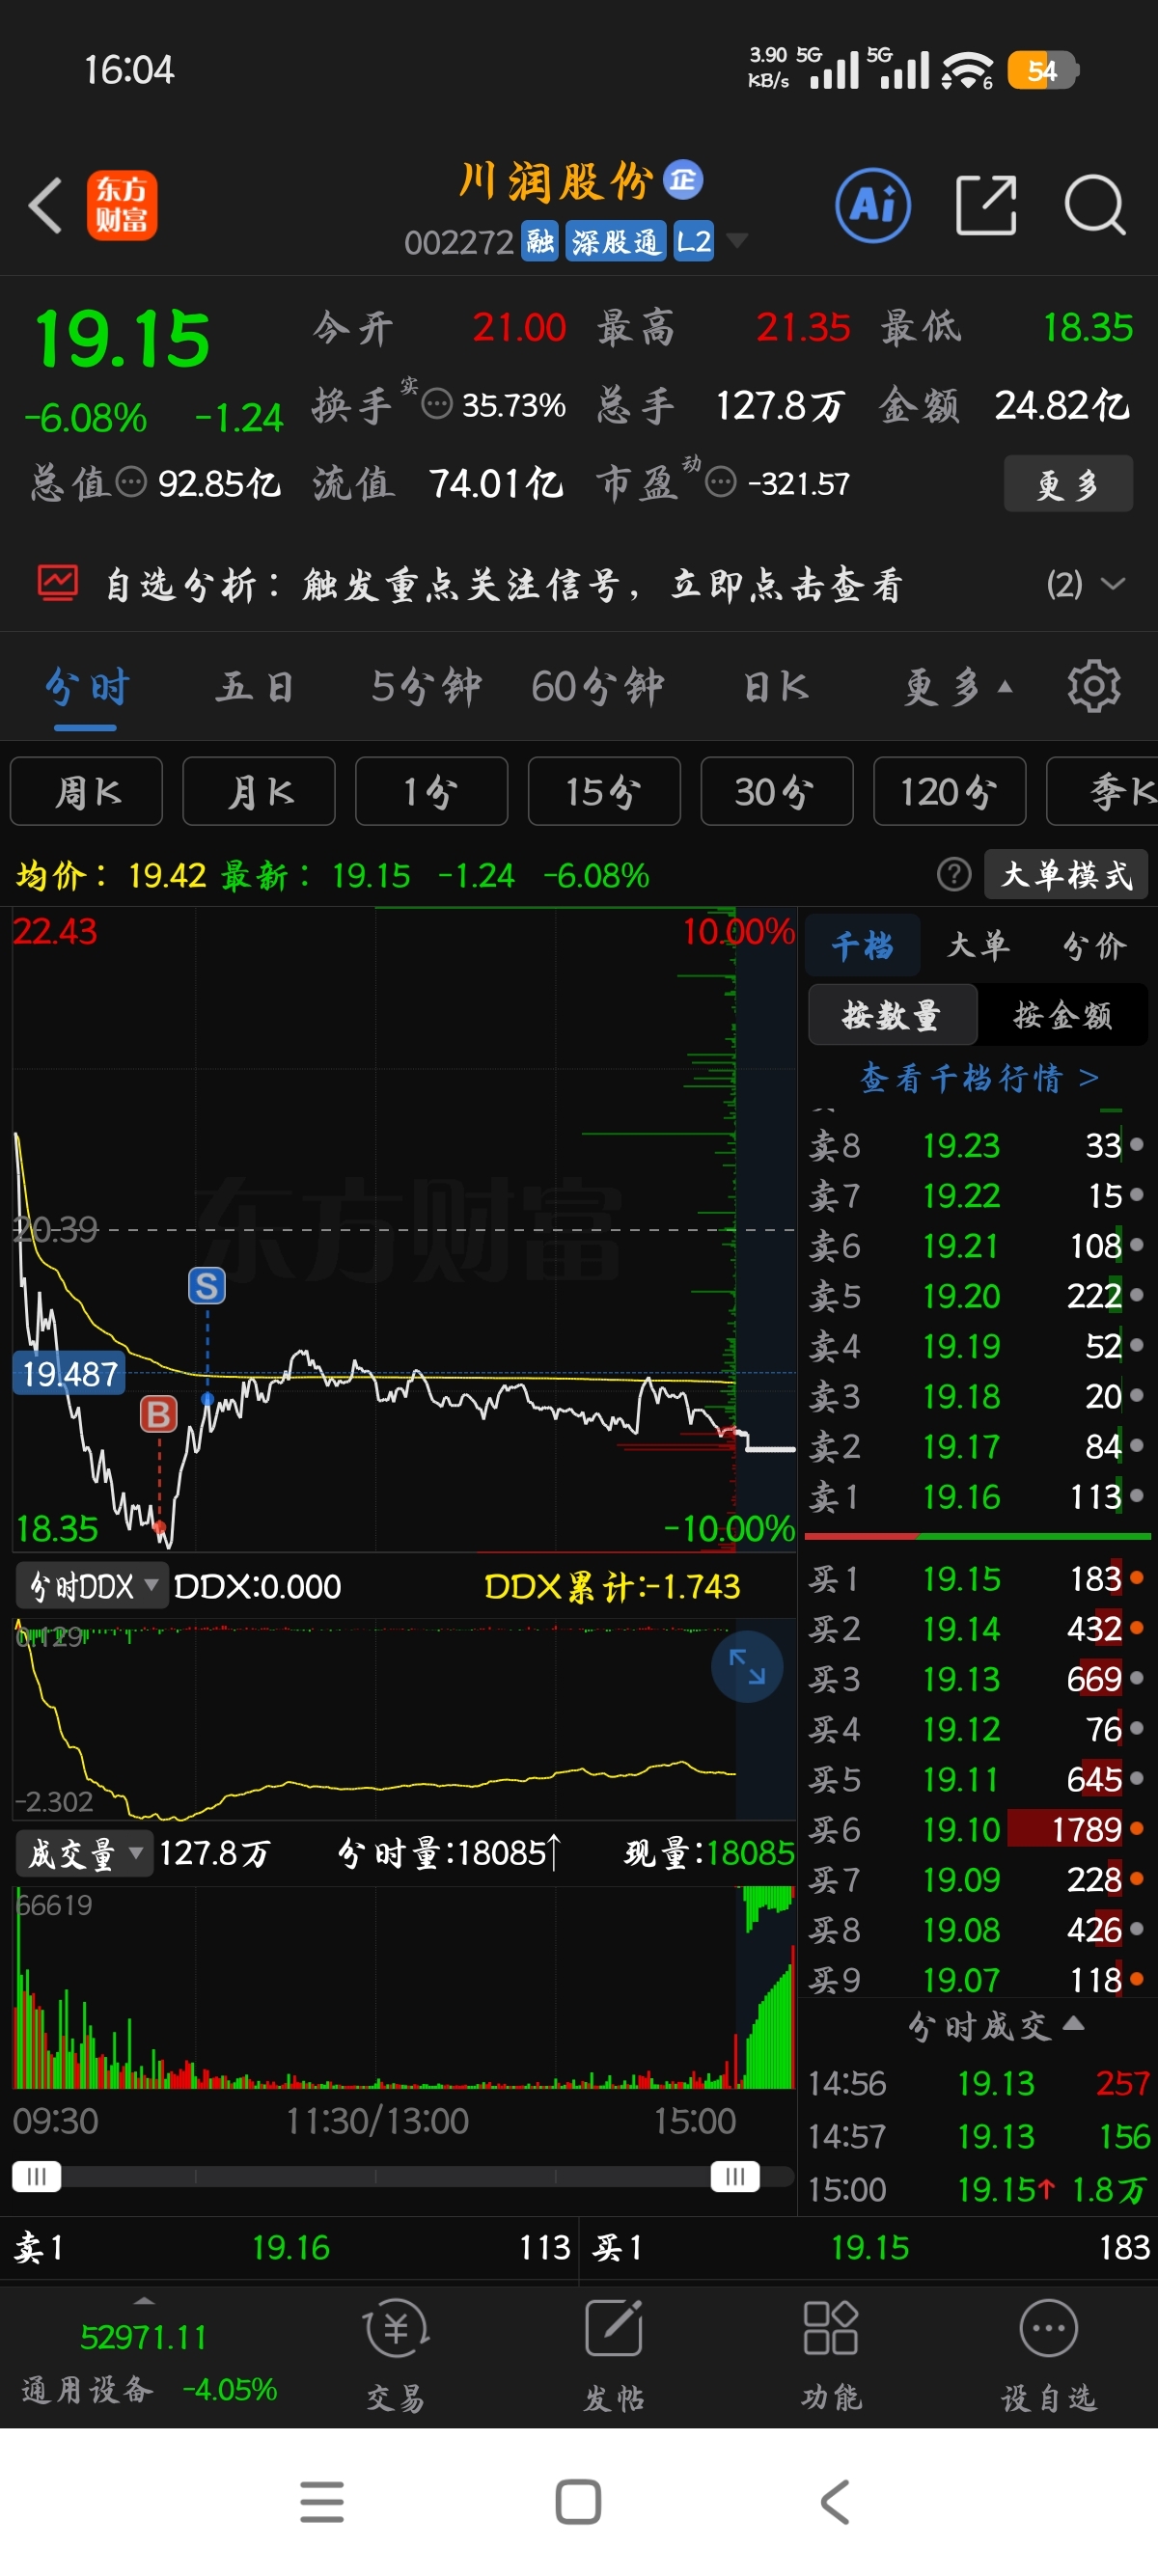1158x2576 pixels.
Task: Tap the info icon next to 市盈
Action: [x=720, y=483]
